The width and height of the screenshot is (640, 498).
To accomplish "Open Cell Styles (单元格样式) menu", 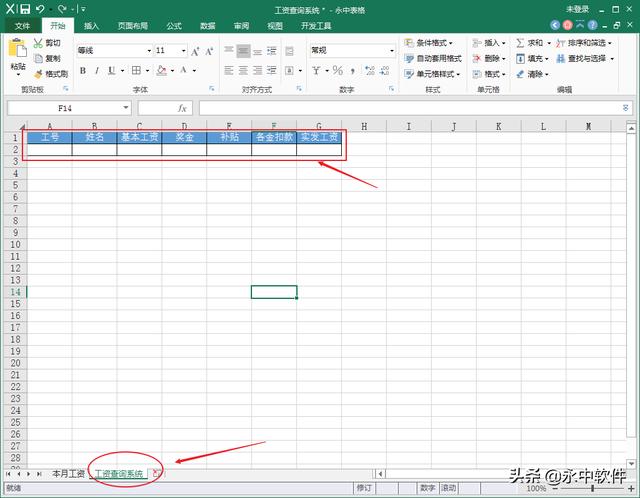I will point(432,74).
